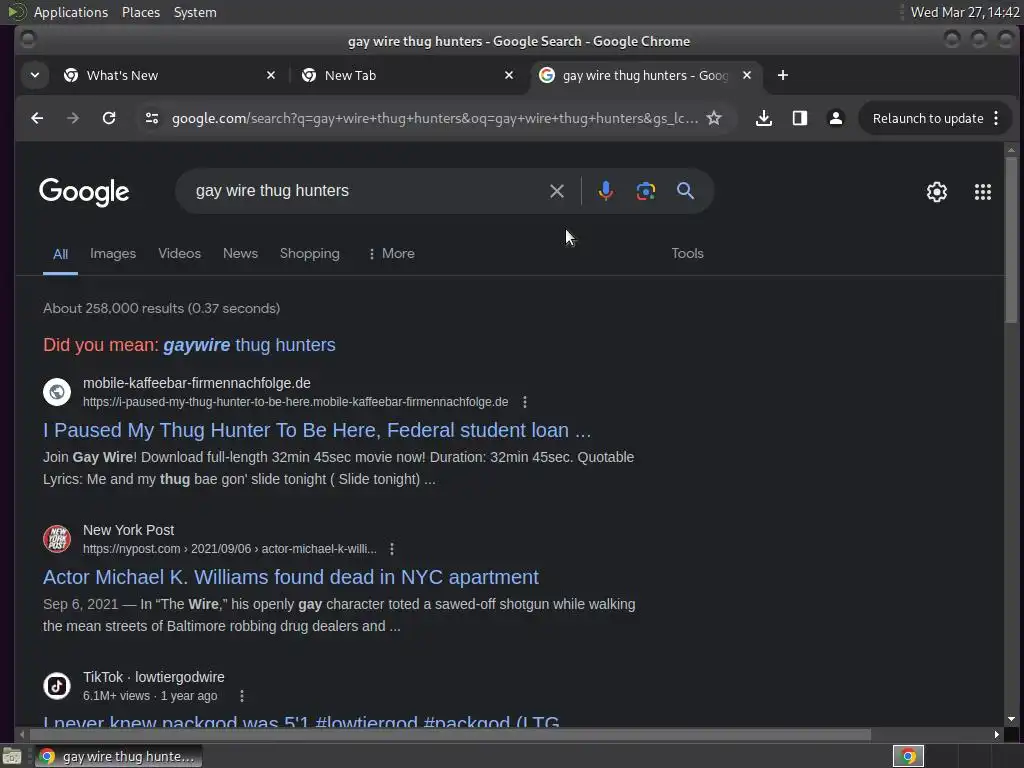The height and width of the screenshot is (768, 1024).
Task: Click the mobile-kaffeebar globe favicon
Action: click(x=57, y=392)
